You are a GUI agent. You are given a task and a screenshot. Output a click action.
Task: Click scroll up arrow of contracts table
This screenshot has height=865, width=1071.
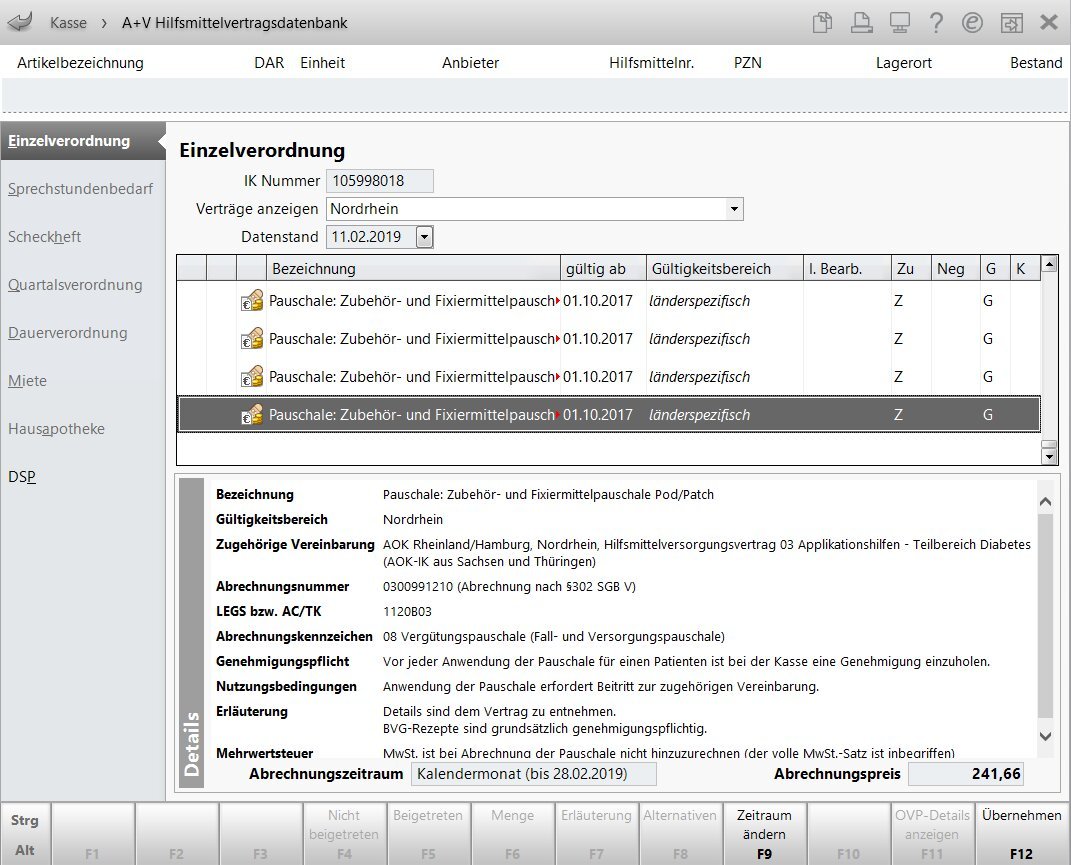click(1049, 264)
